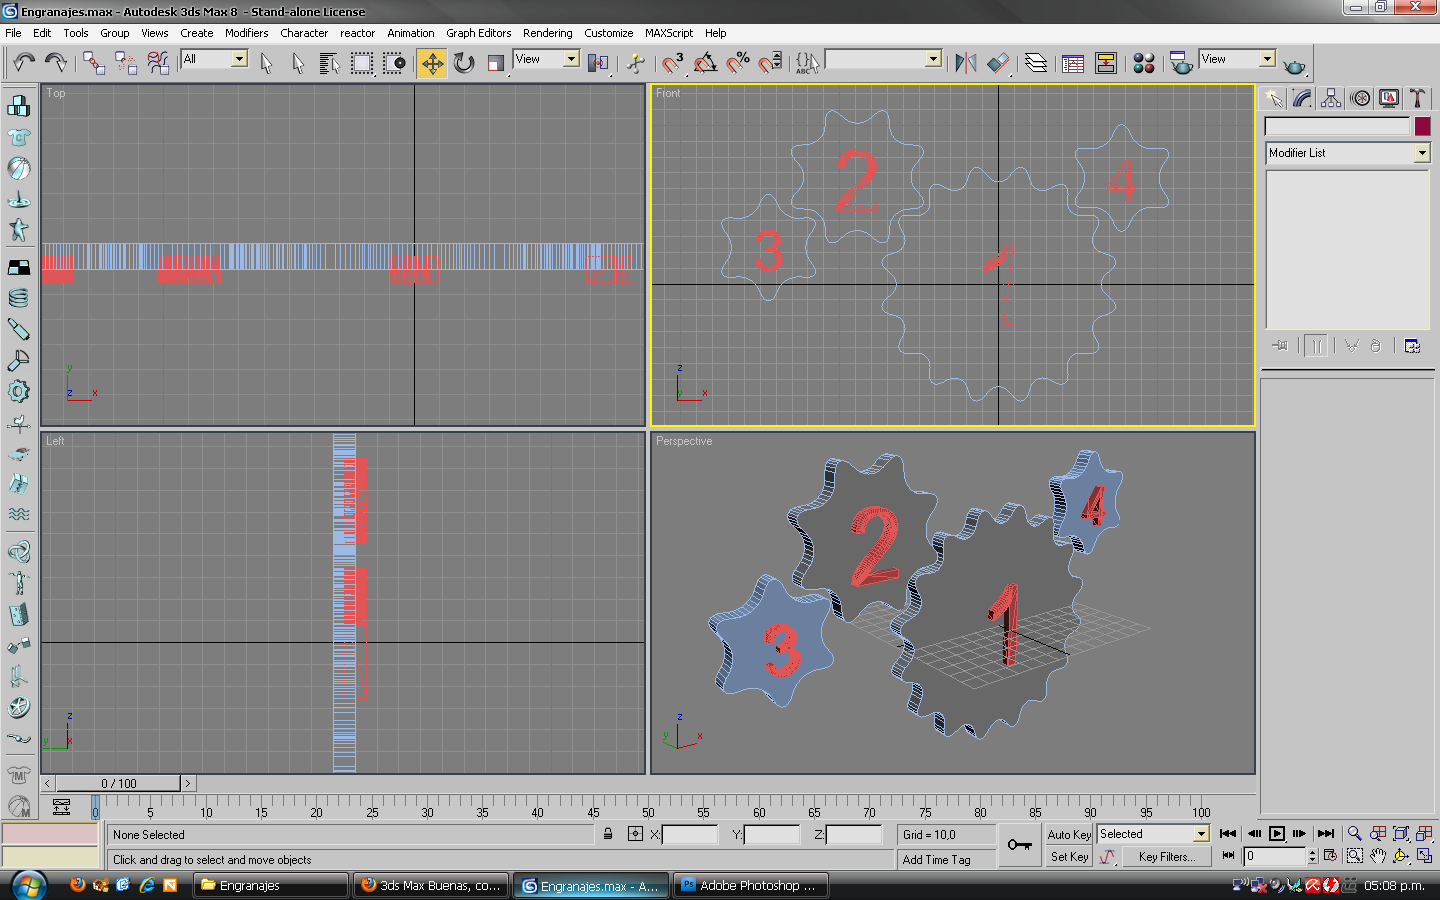Click the Quick Render teapot icon
Viewport: 1440px width, 900px height.
(1294, 65)
